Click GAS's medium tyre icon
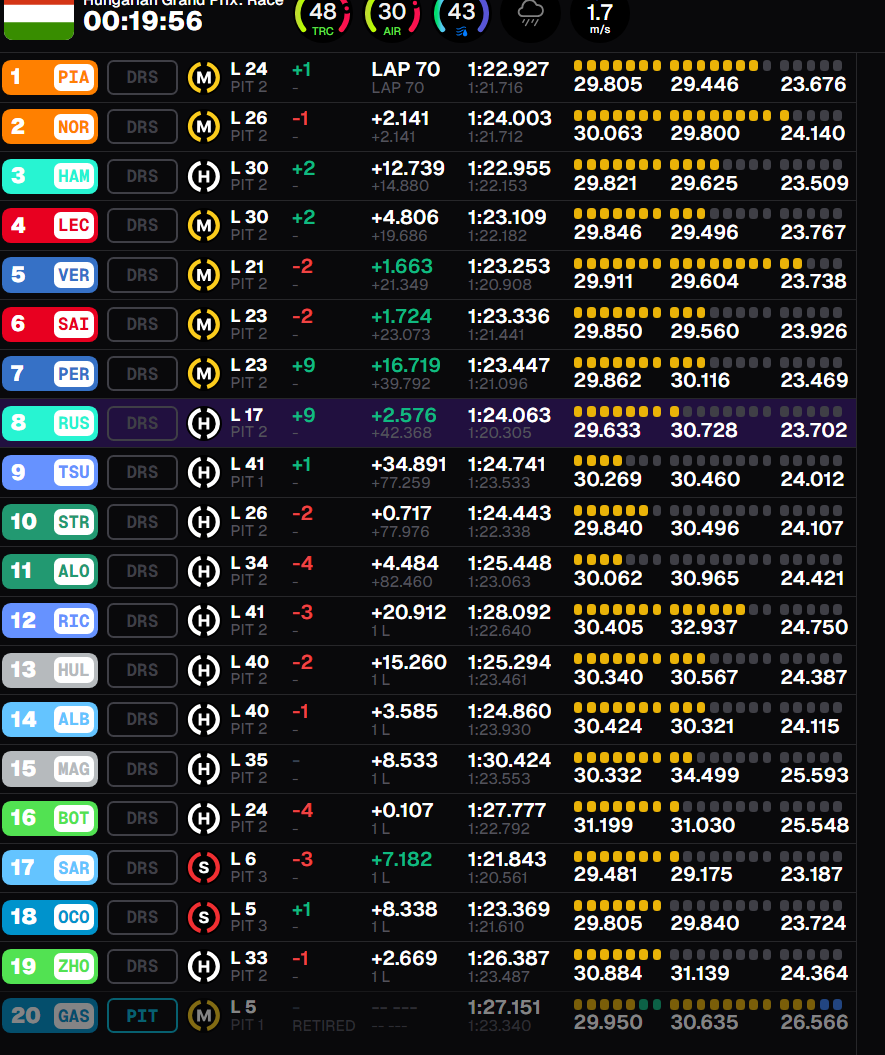885x1055 pixels. (204, 1015)
